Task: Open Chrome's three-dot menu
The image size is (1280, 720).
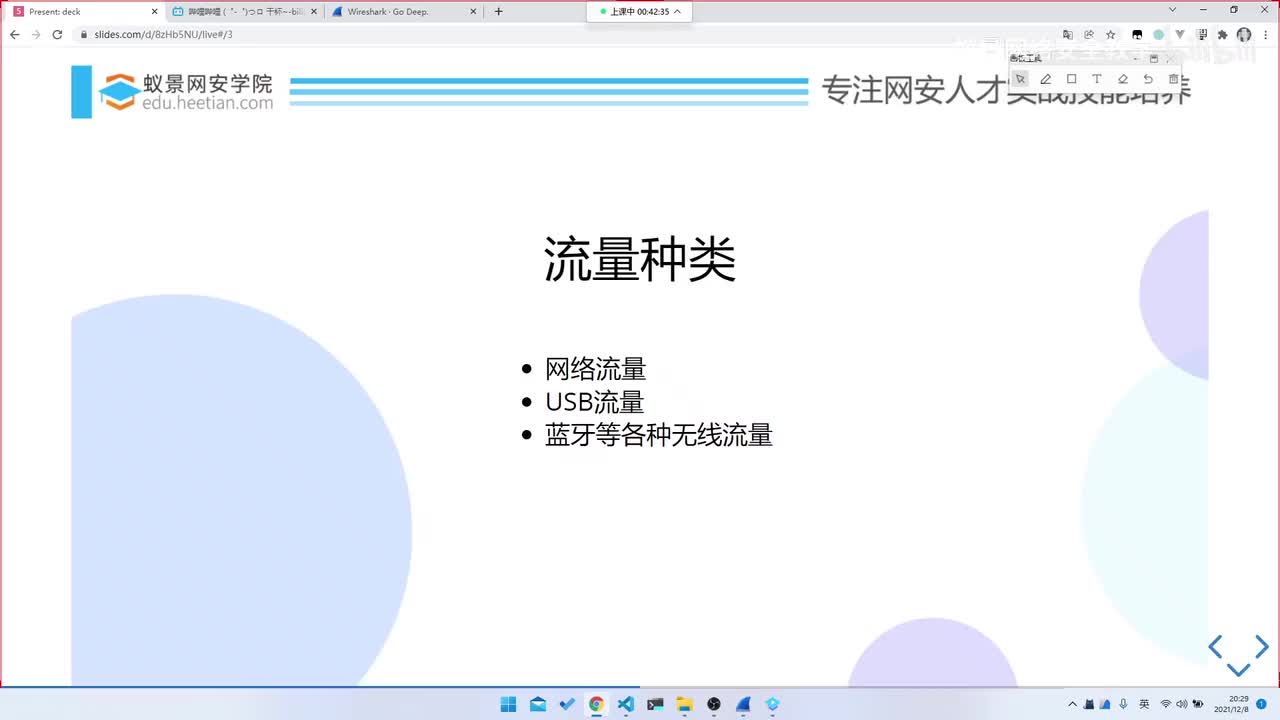Action: pyautogui.click(x=1266, y=34)
